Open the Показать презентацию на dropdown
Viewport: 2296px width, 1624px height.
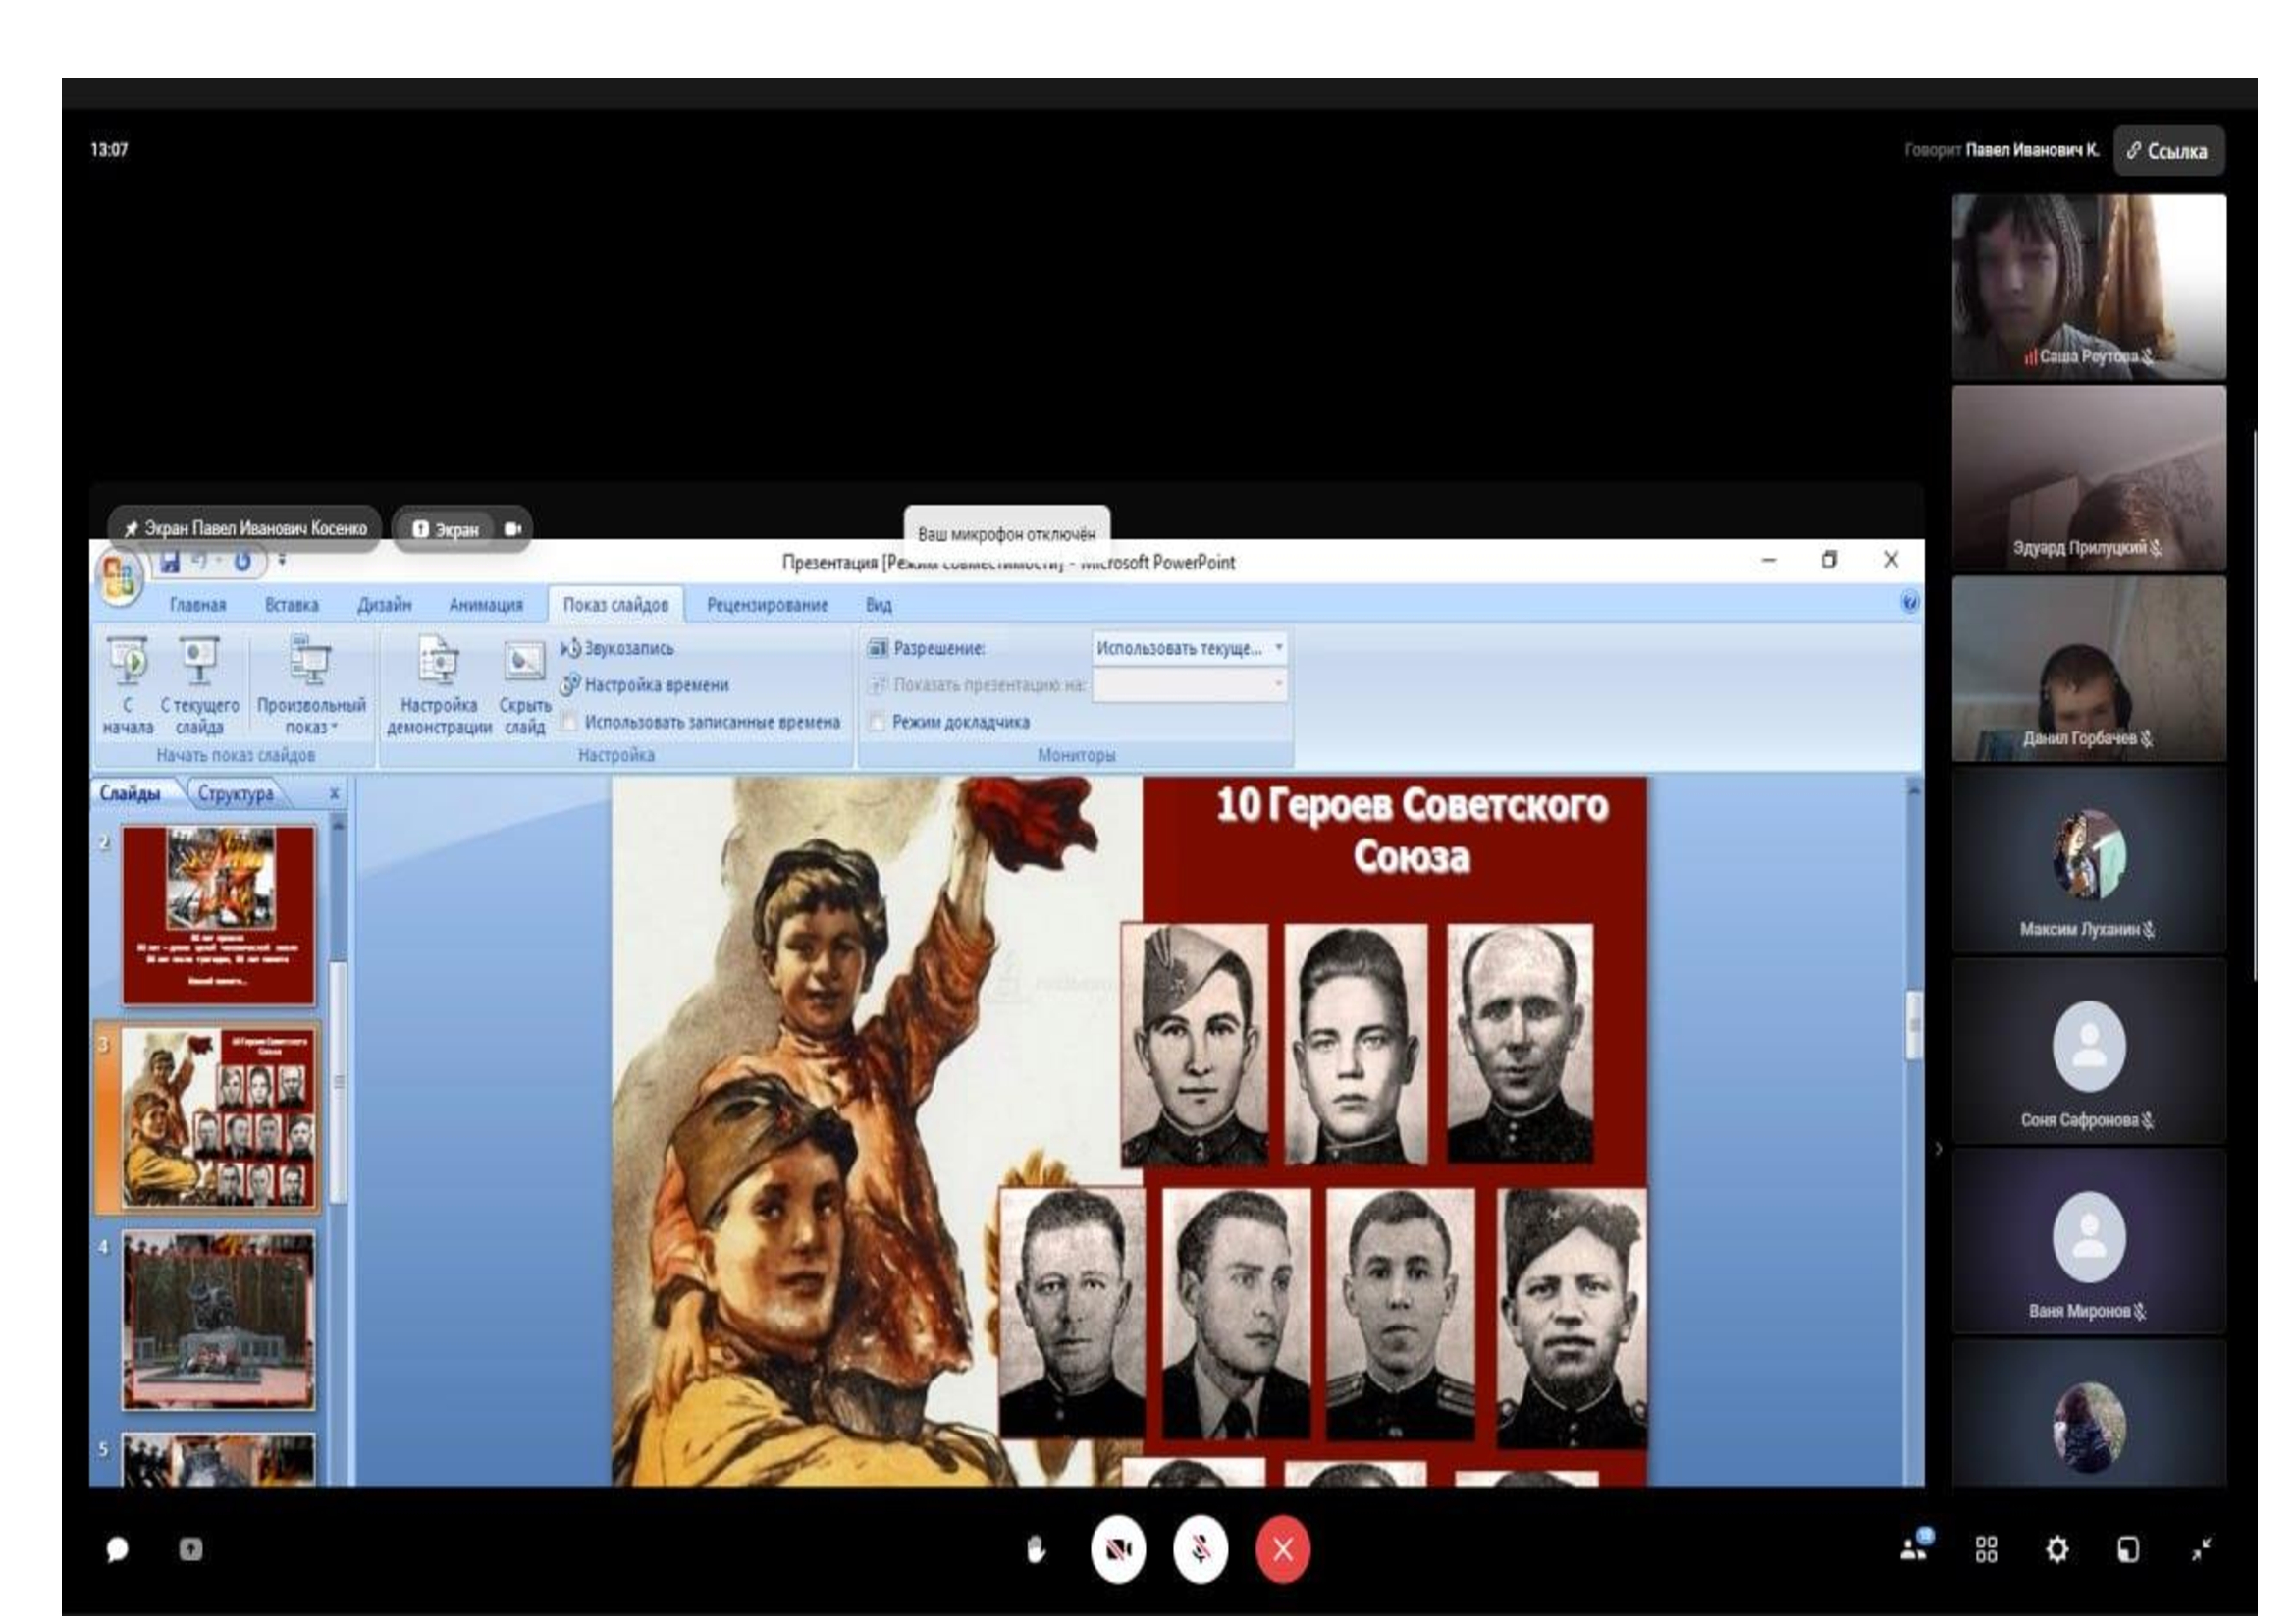coord(1189,685)
